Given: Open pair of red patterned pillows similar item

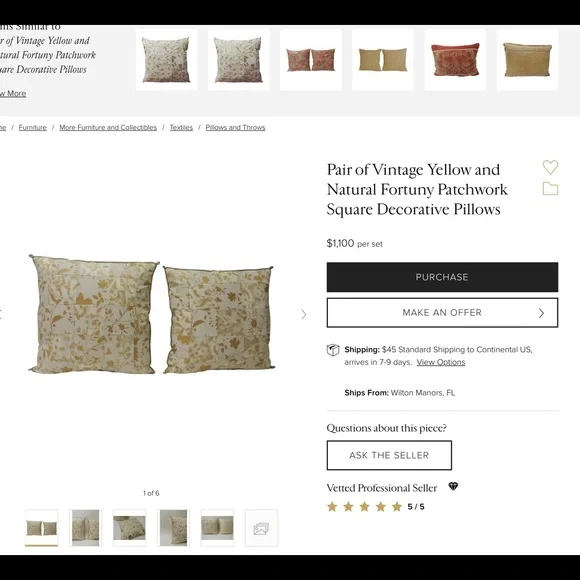Looking at the screenshot, I should 311,60.
